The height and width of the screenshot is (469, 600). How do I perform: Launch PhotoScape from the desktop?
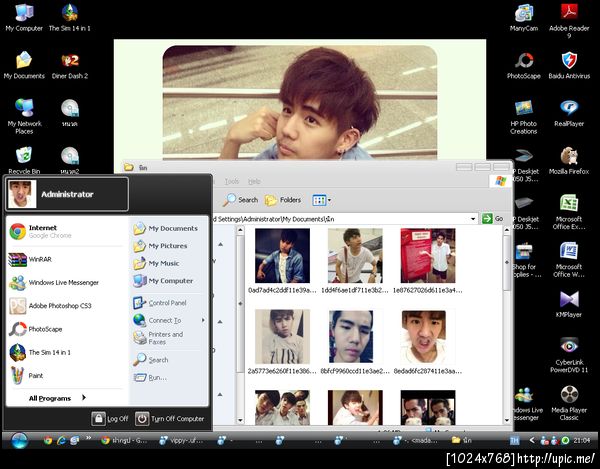523,65
